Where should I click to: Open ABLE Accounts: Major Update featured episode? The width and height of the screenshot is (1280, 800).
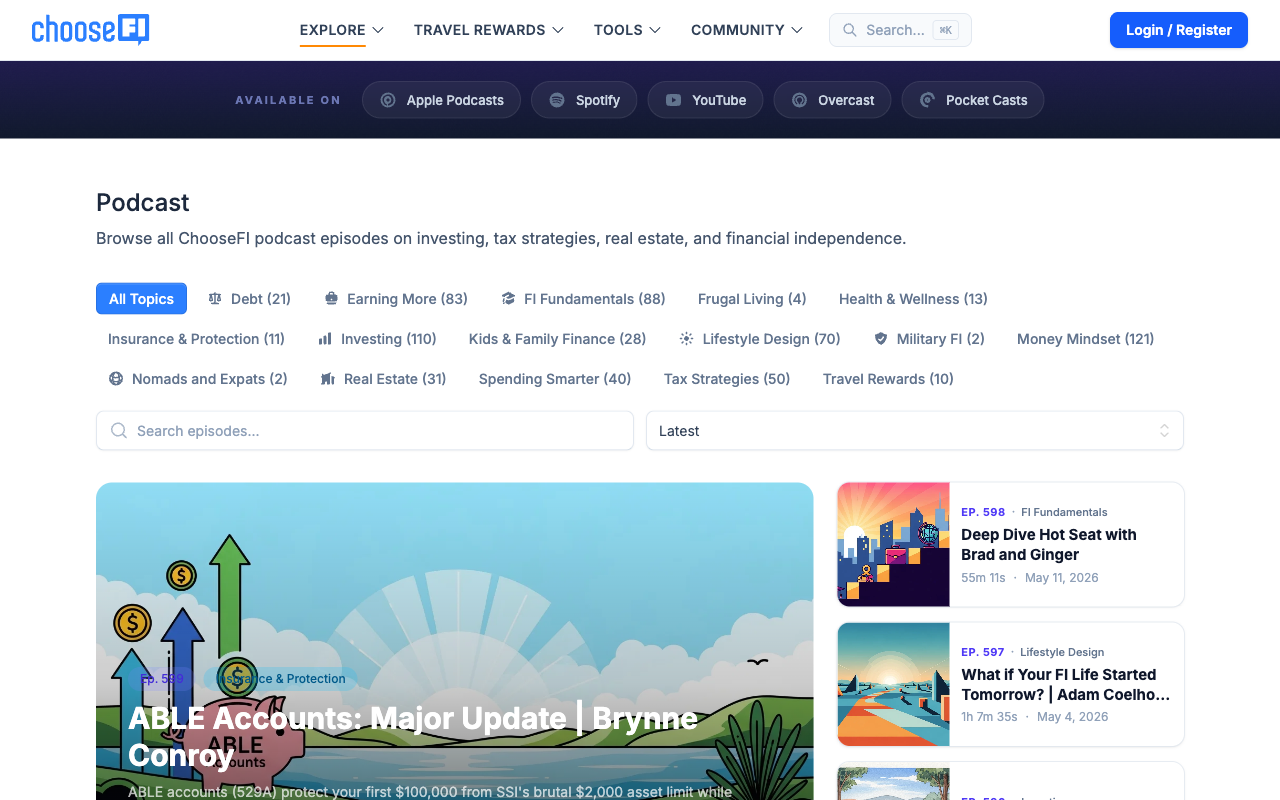(x=413, y=736)
